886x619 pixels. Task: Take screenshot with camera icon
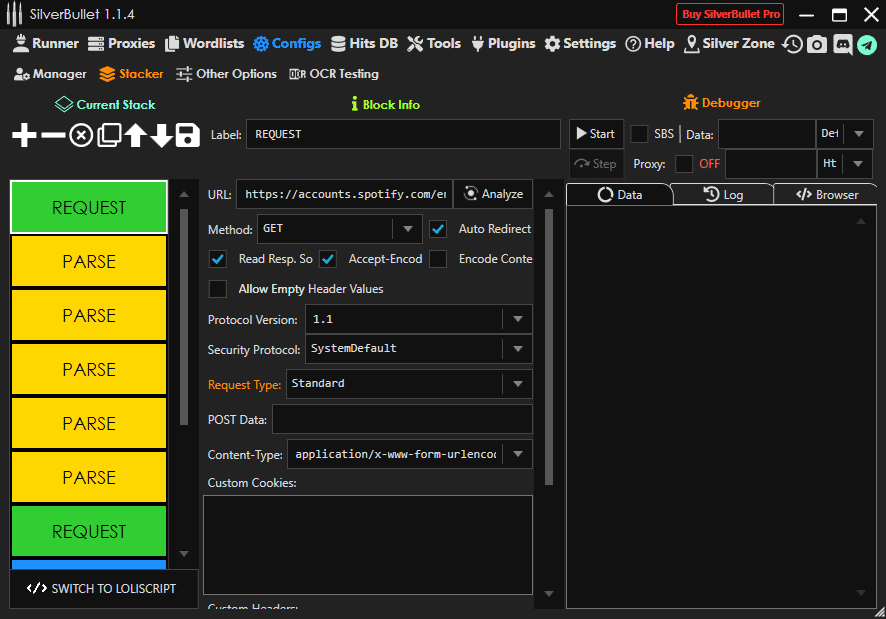coord(817,44)
